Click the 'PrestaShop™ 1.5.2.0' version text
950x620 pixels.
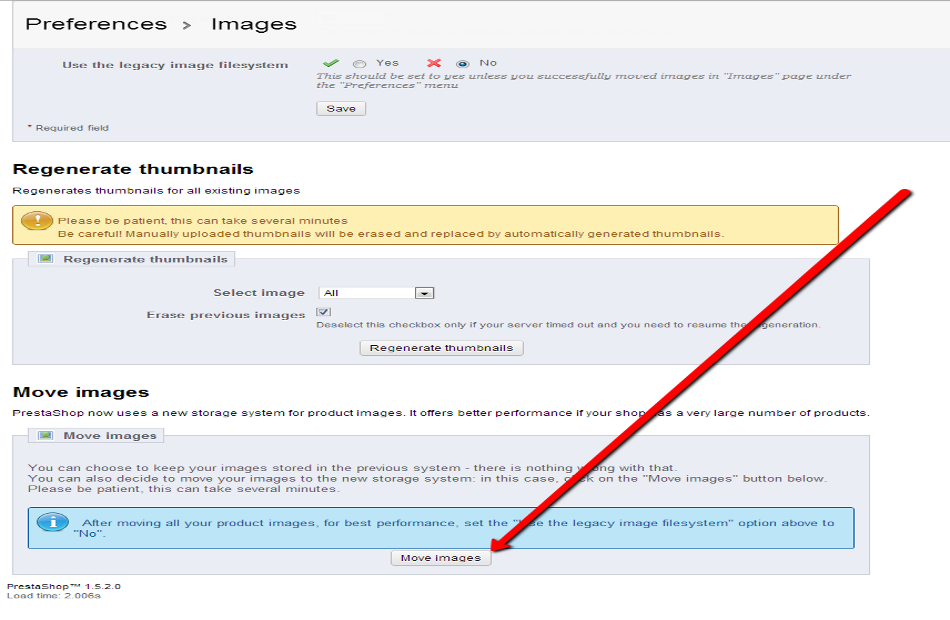click(64, 586)
